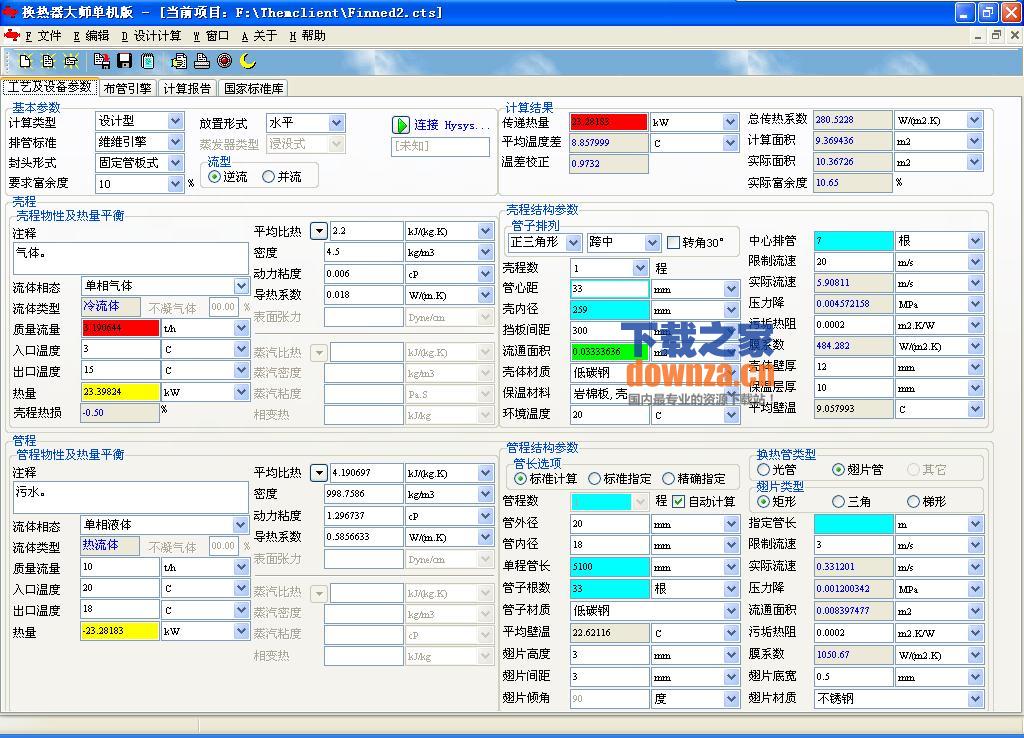Click the sparkling card-shaped third toolbar icon
The height and width of the screenshot is (738, 1024).
(x=71, y=61)
